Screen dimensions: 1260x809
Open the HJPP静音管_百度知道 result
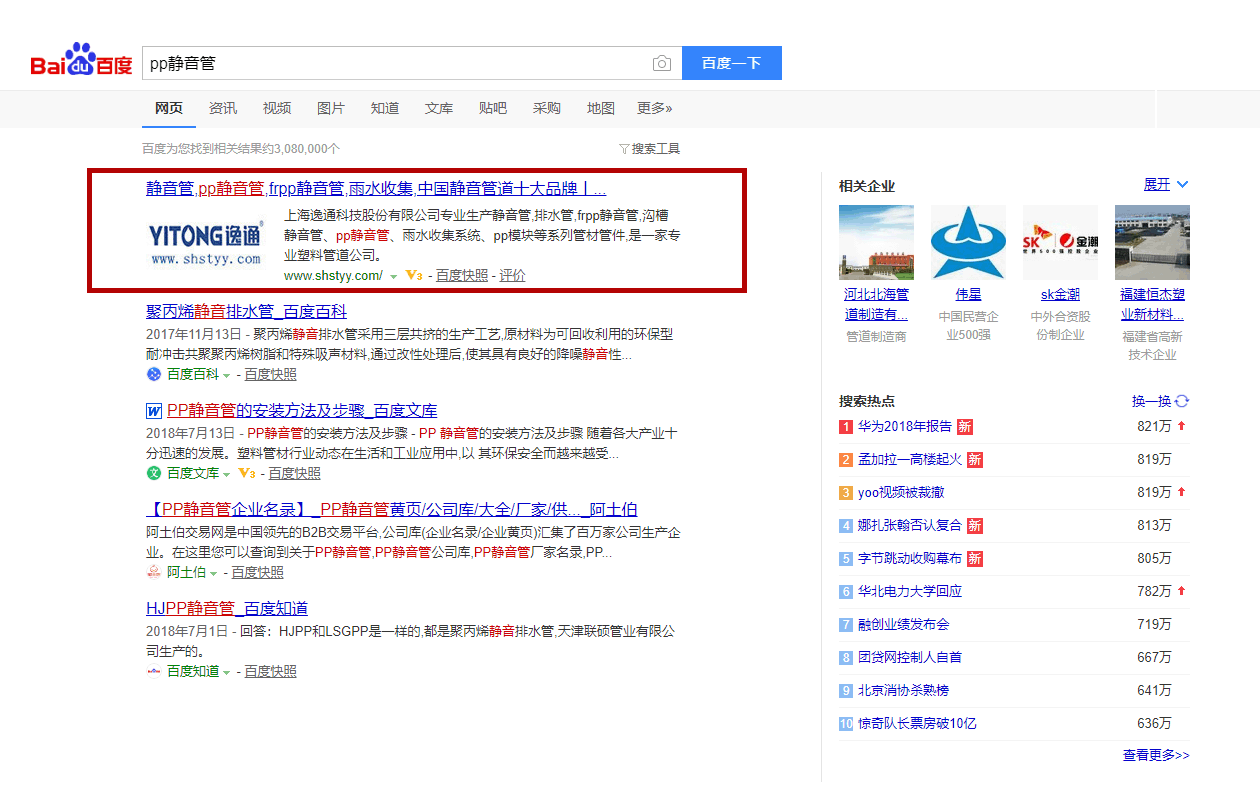point(227,609)
